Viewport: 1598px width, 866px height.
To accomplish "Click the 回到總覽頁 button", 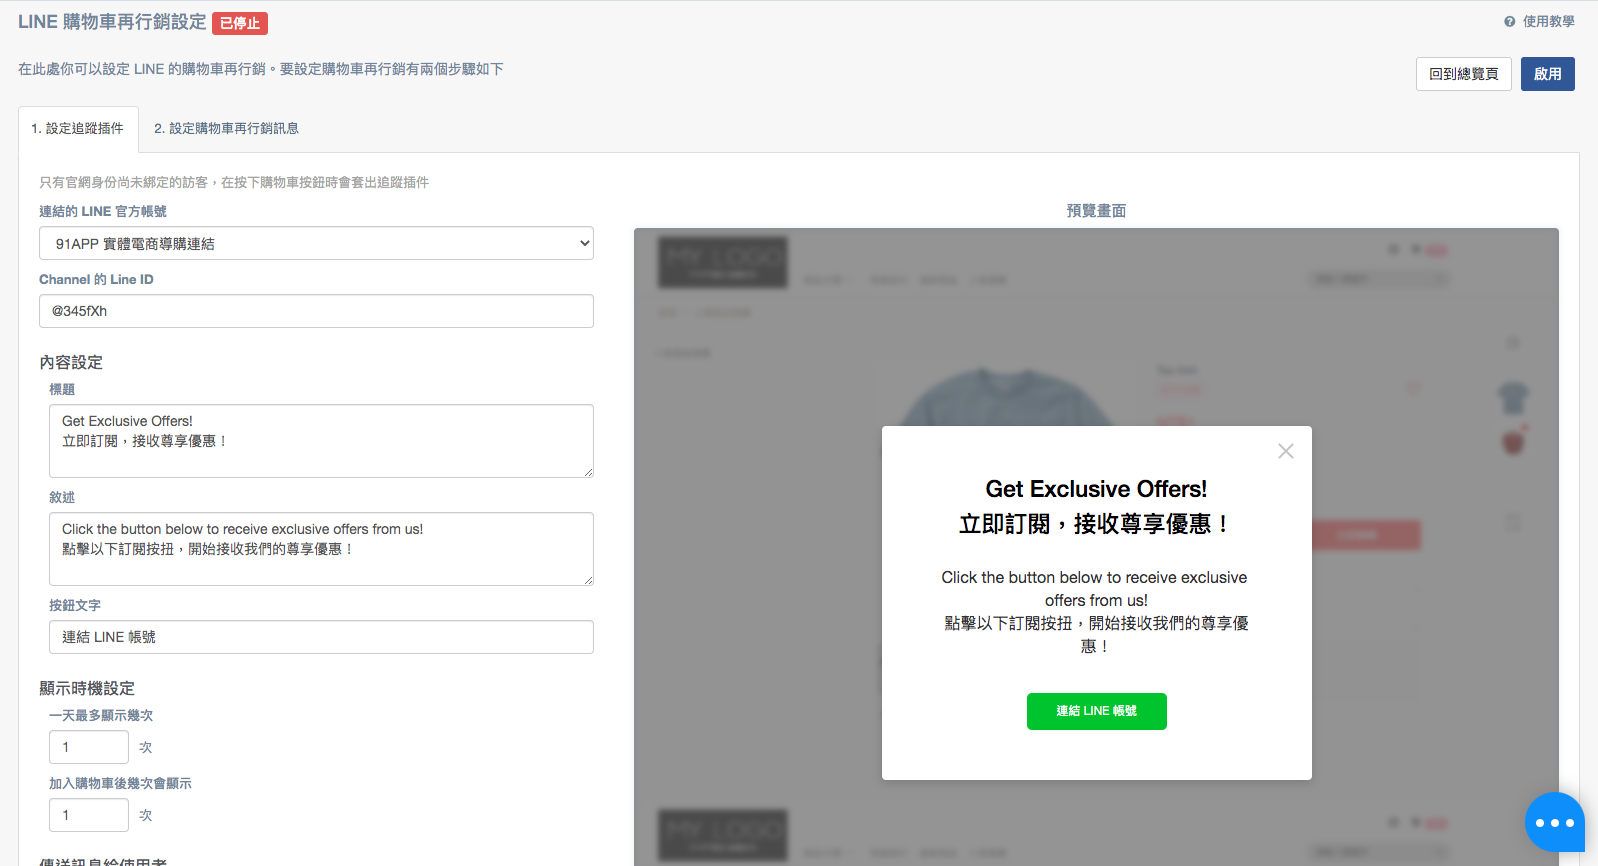I will (1464, 74).
